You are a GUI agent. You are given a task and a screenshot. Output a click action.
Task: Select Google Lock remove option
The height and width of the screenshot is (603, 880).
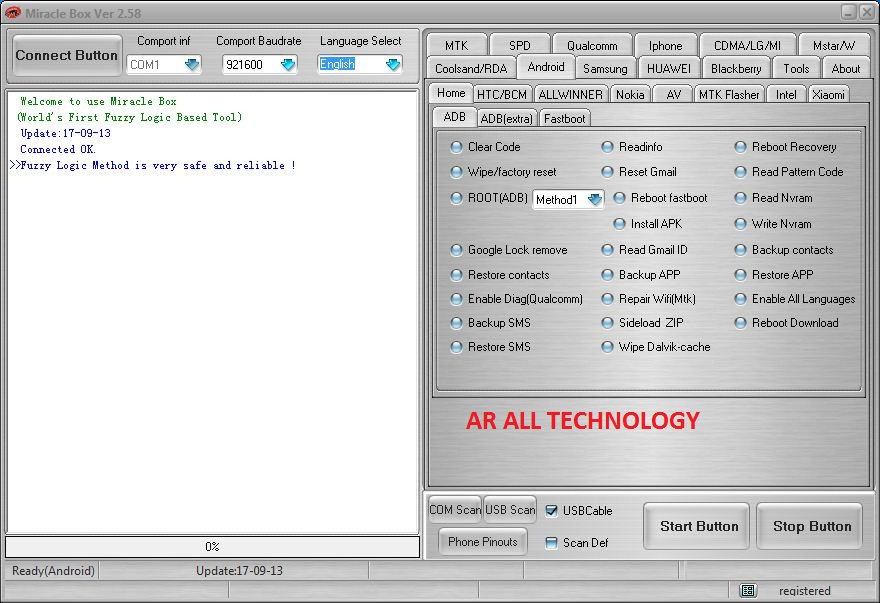456,250
